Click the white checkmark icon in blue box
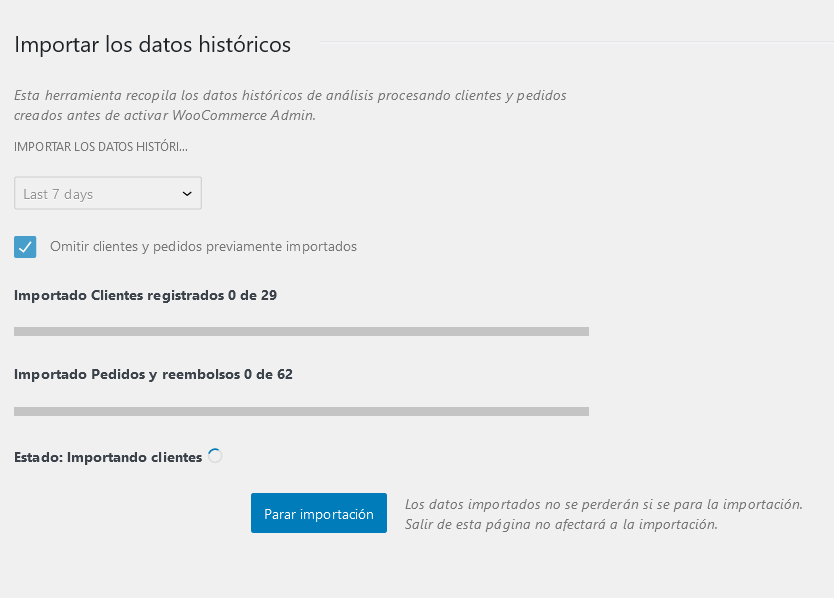 click(x=25, y=247)
